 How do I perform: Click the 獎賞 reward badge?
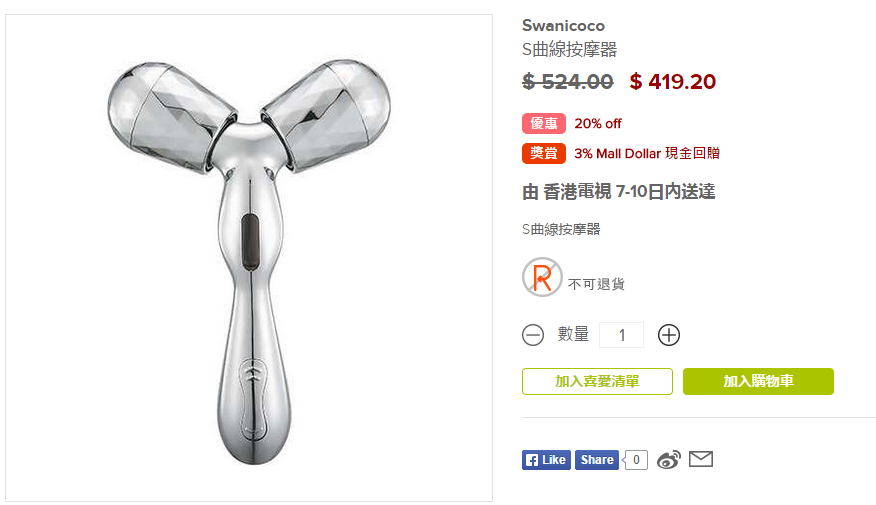point(544,153)
